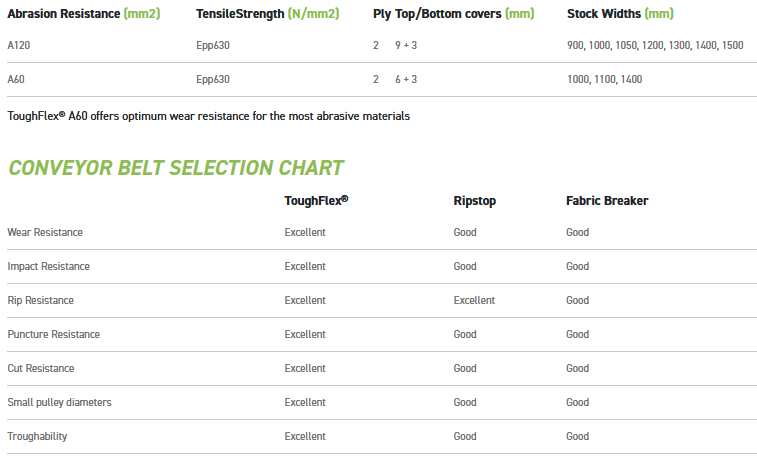Select the Small pulley diameters row label
This screenshot has height=476, width=757.
pos(59,402)
